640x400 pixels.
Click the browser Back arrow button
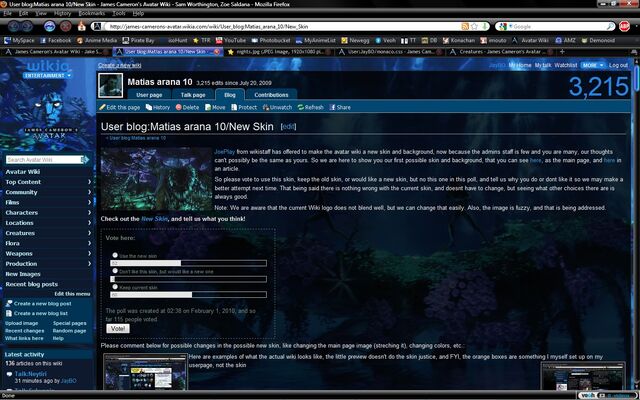click(13, 27)
